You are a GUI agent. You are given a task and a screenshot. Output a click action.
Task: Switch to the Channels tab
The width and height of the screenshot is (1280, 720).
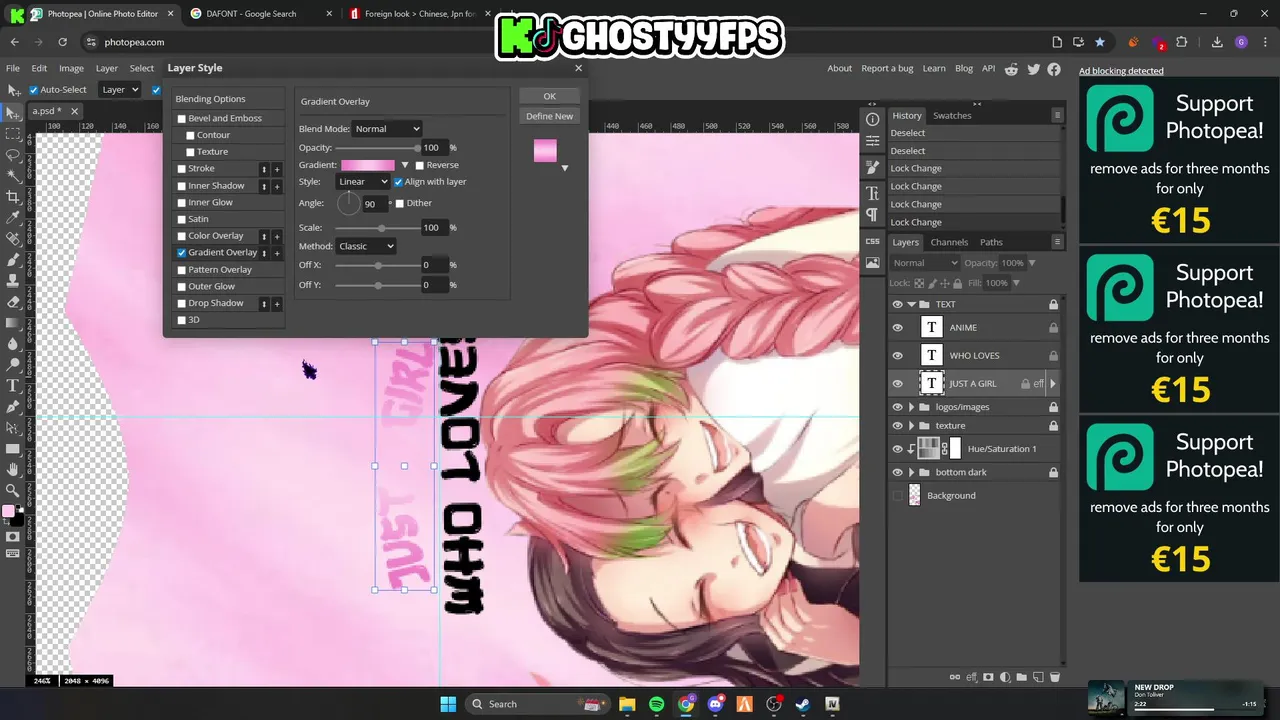(949, 242)
